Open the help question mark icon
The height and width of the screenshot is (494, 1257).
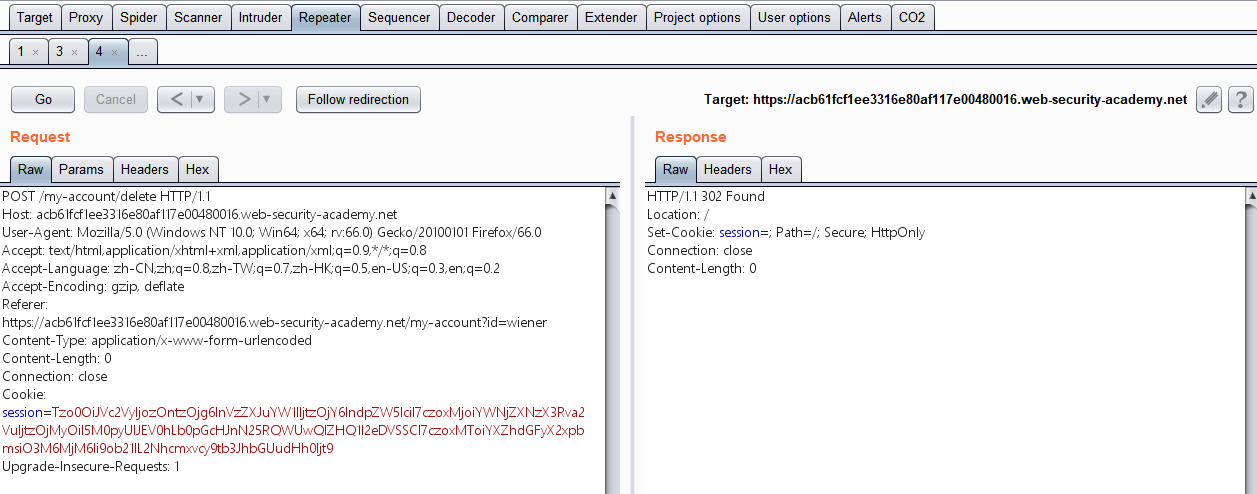[1241, 100]
